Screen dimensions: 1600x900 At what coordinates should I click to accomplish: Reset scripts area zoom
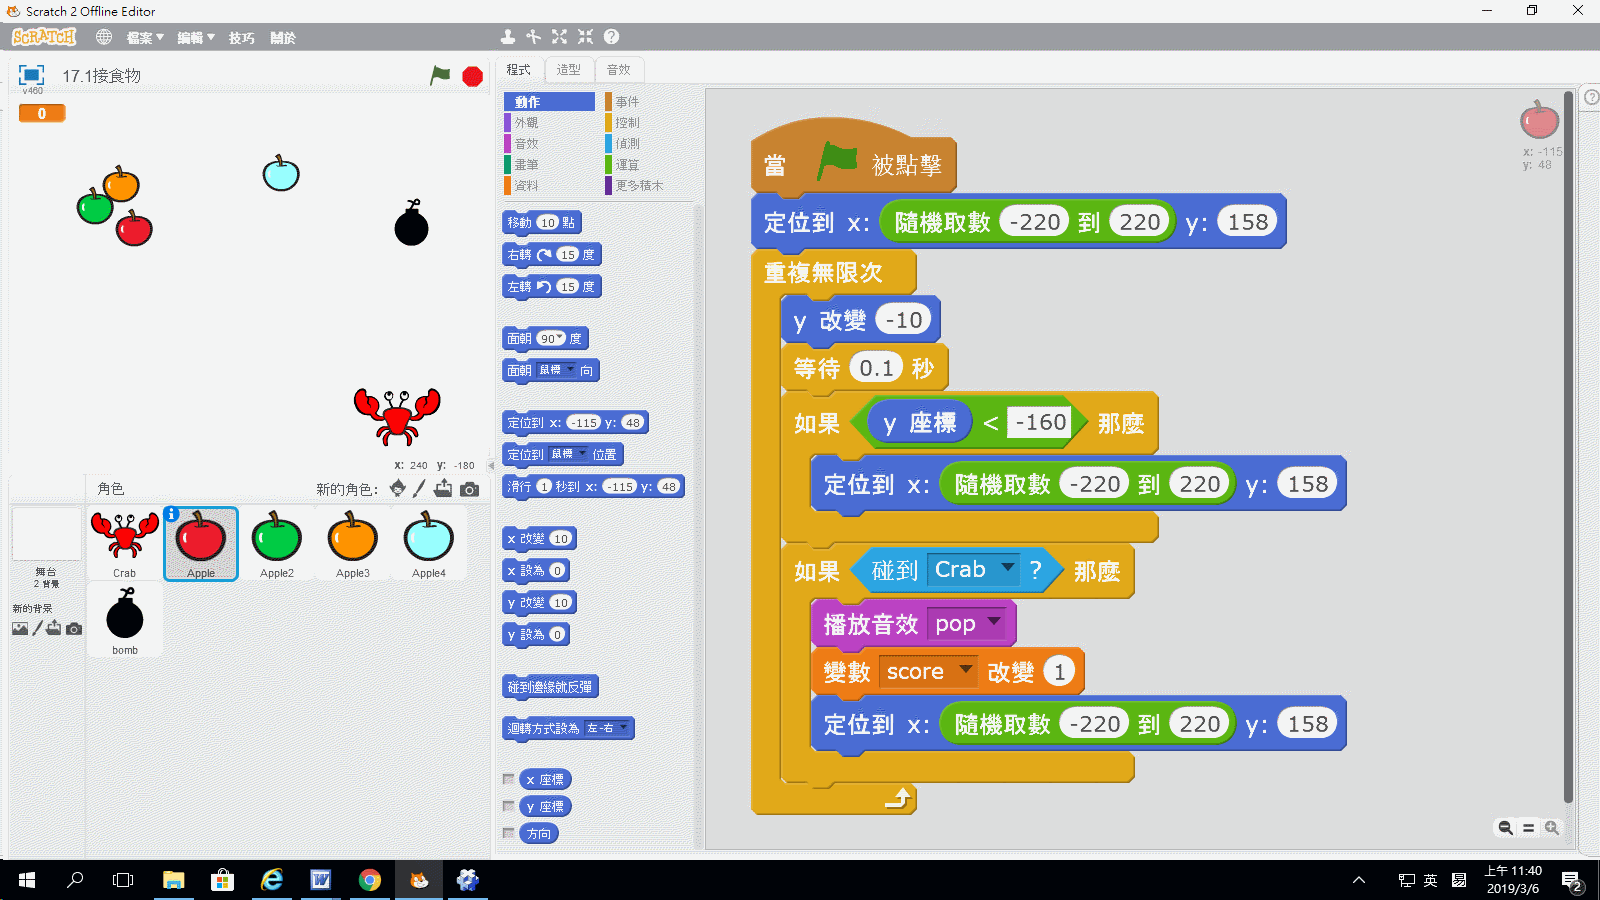pos(1528,828)
